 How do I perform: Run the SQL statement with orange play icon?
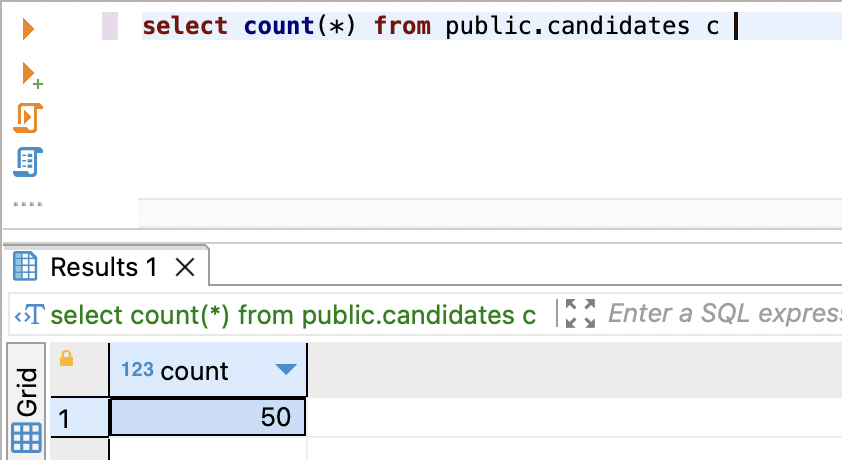28,28
